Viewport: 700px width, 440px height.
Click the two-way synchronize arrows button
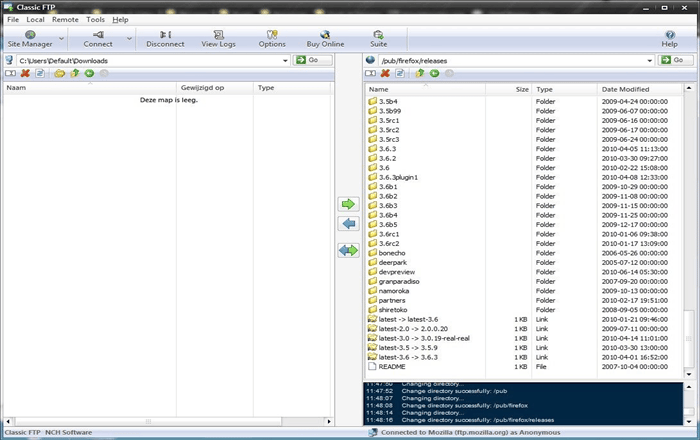[x=348, y=250]
